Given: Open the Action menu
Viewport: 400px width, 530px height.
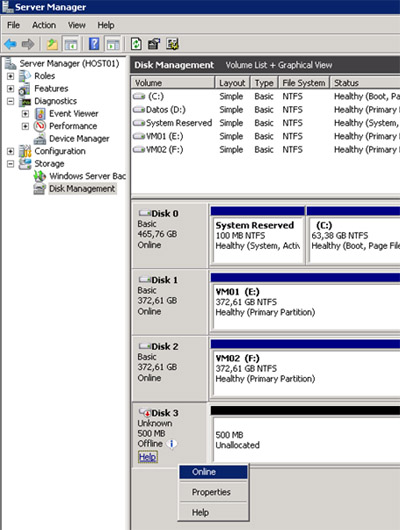Looking at the screenshot, I should pyautogui.click(x=44, y=25).
